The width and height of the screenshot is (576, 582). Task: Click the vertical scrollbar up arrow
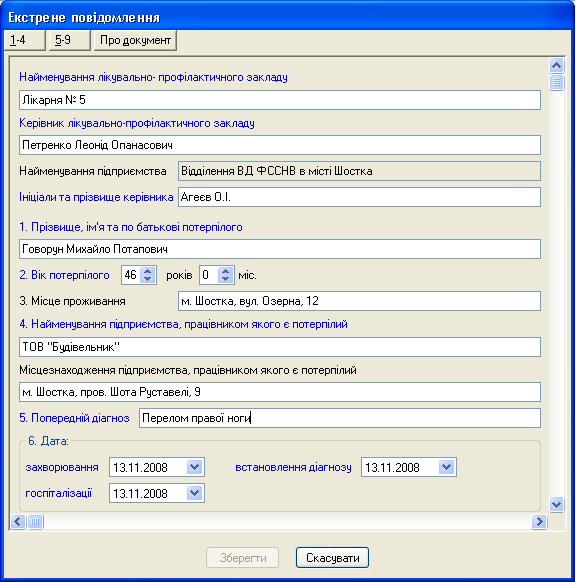pos(556,66)
